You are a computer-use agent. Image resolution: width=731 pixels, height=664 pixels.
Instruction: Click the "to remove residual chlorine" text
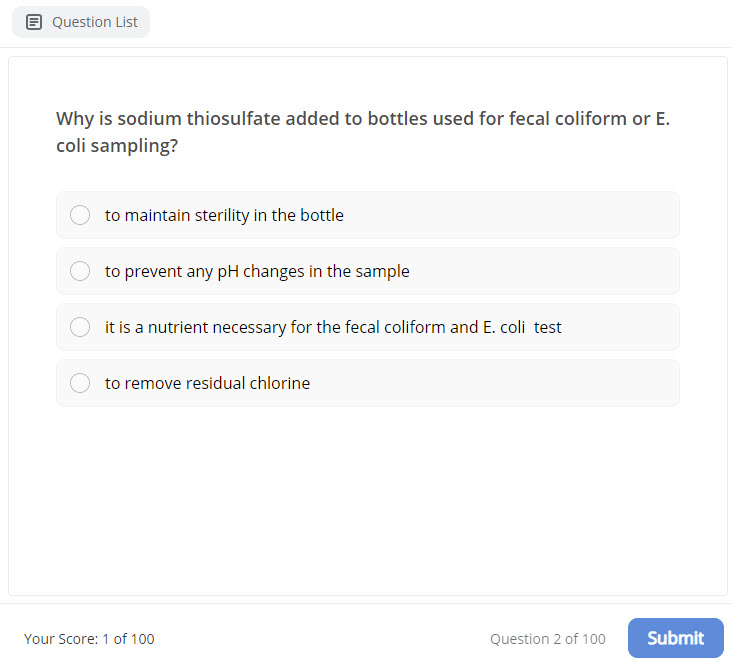tap(207, 383)
